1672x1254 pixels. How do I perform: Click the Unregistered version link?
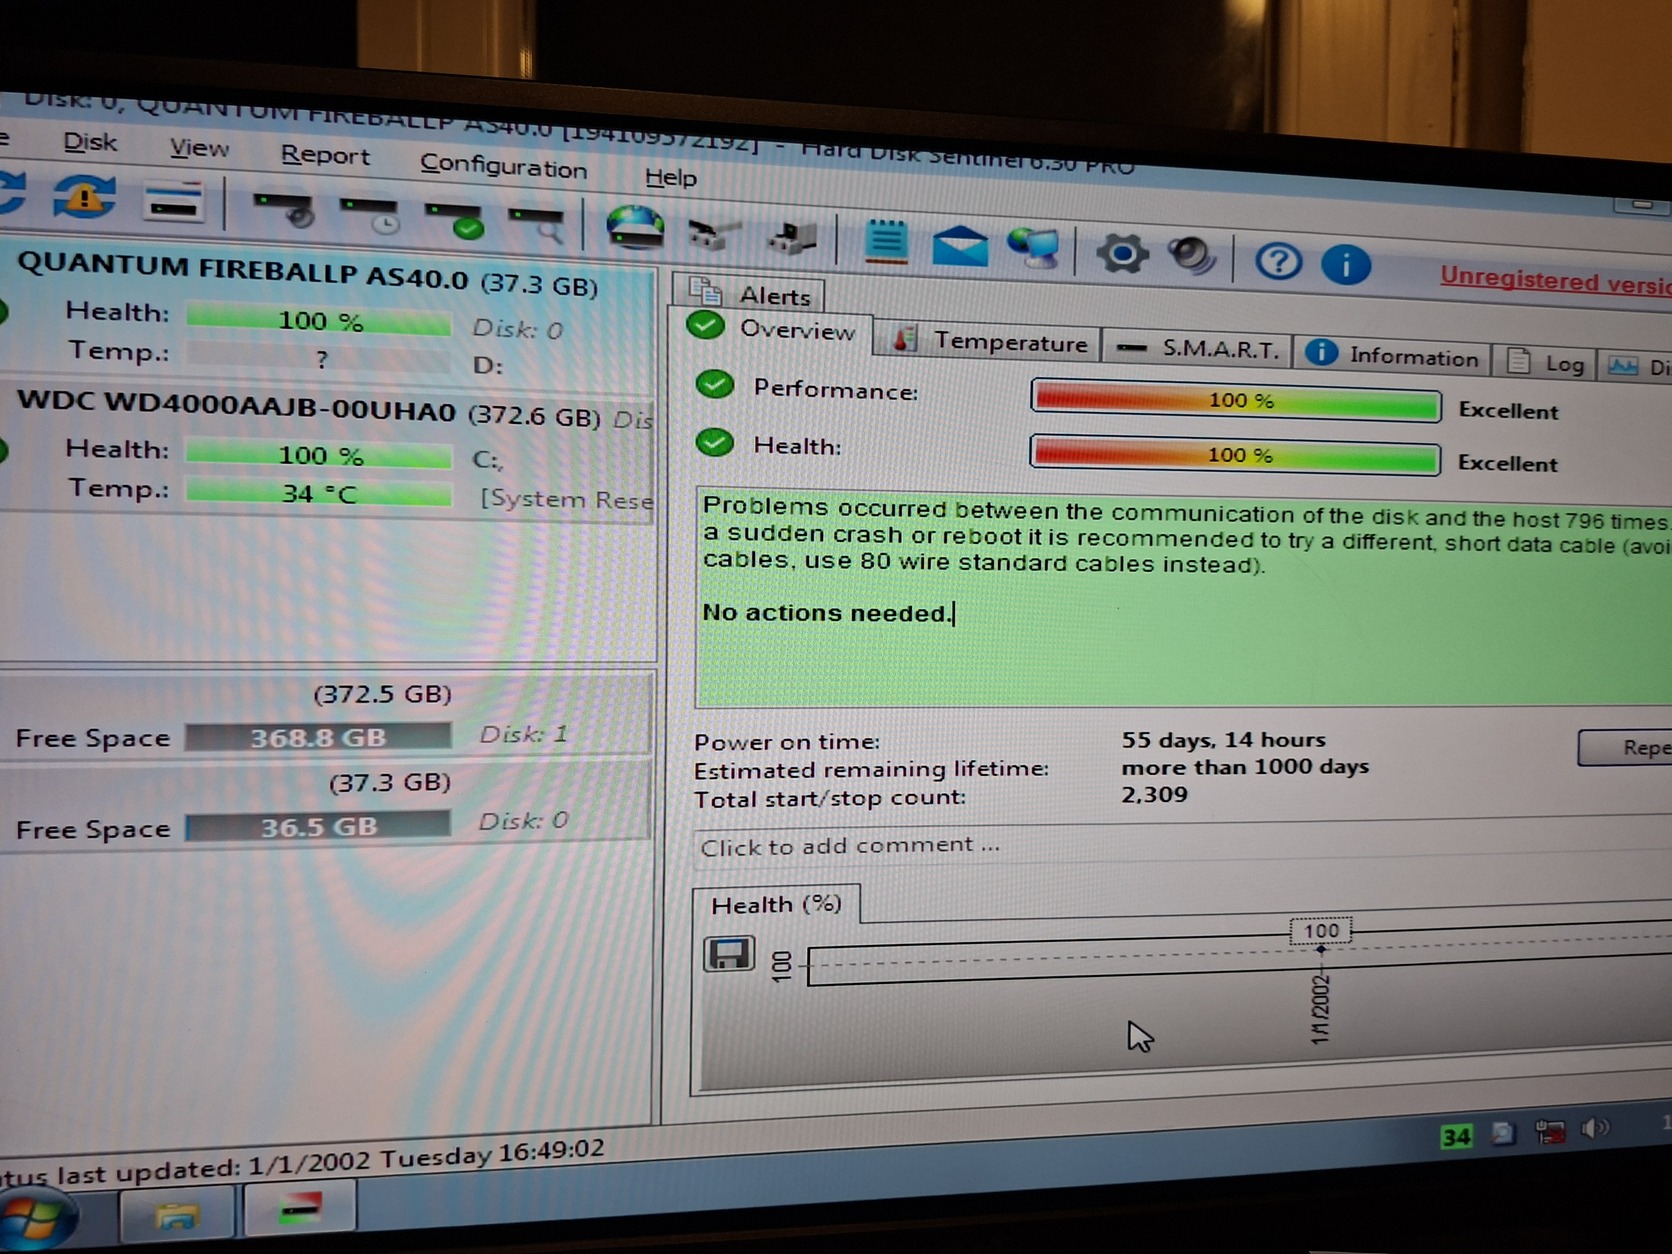click(x=1555, y=281)
